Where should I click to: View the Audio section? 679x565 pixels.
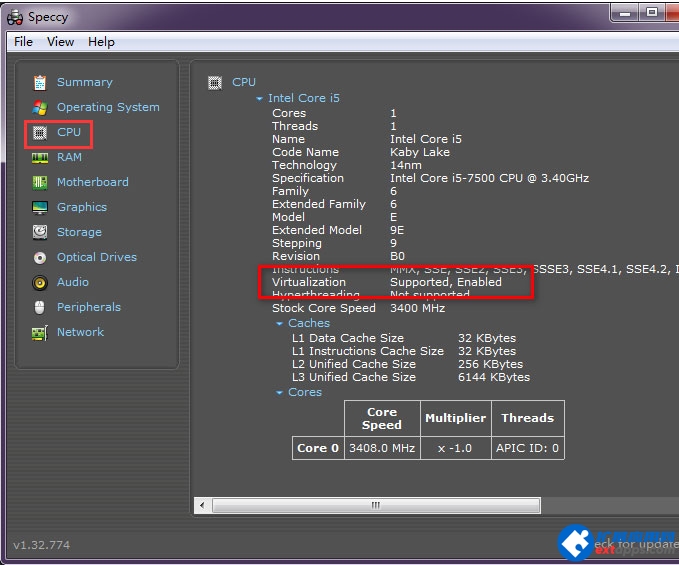click(73, 282)
